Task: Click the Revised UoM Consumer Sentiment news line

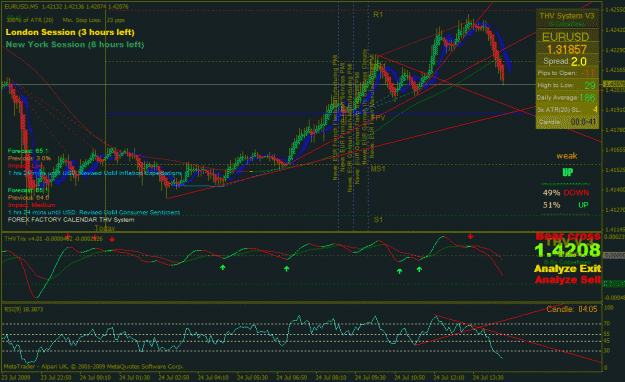Action: click(x=94, y=213)
